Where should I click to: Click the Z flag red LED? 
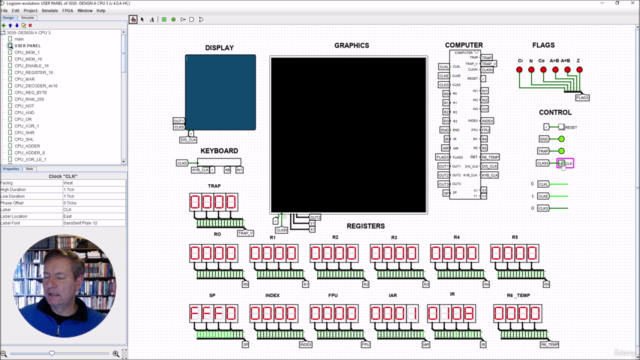580,70
